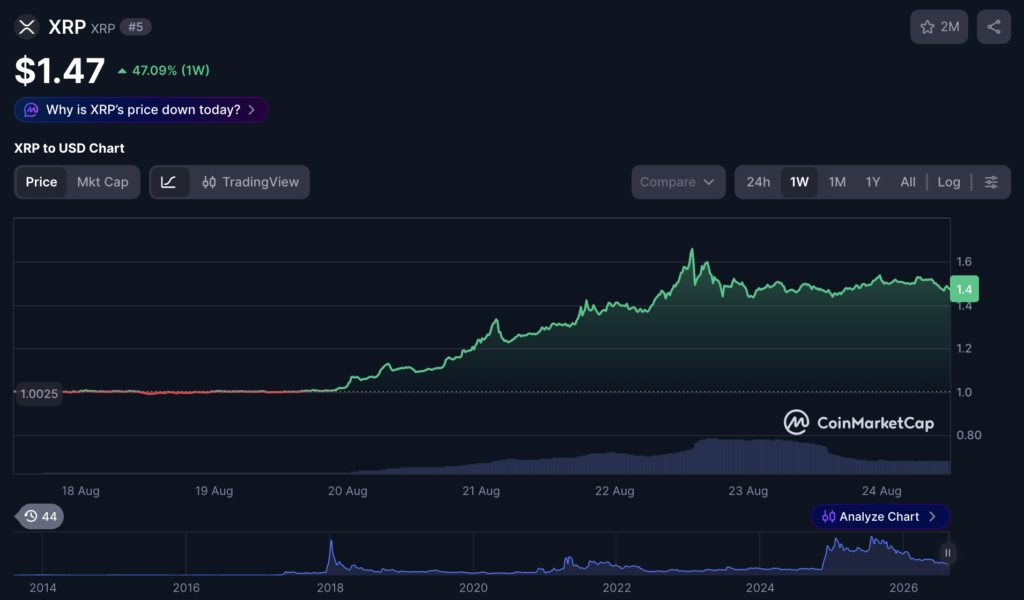Set chart range to 1W
1024x600 pixels.
799,182
